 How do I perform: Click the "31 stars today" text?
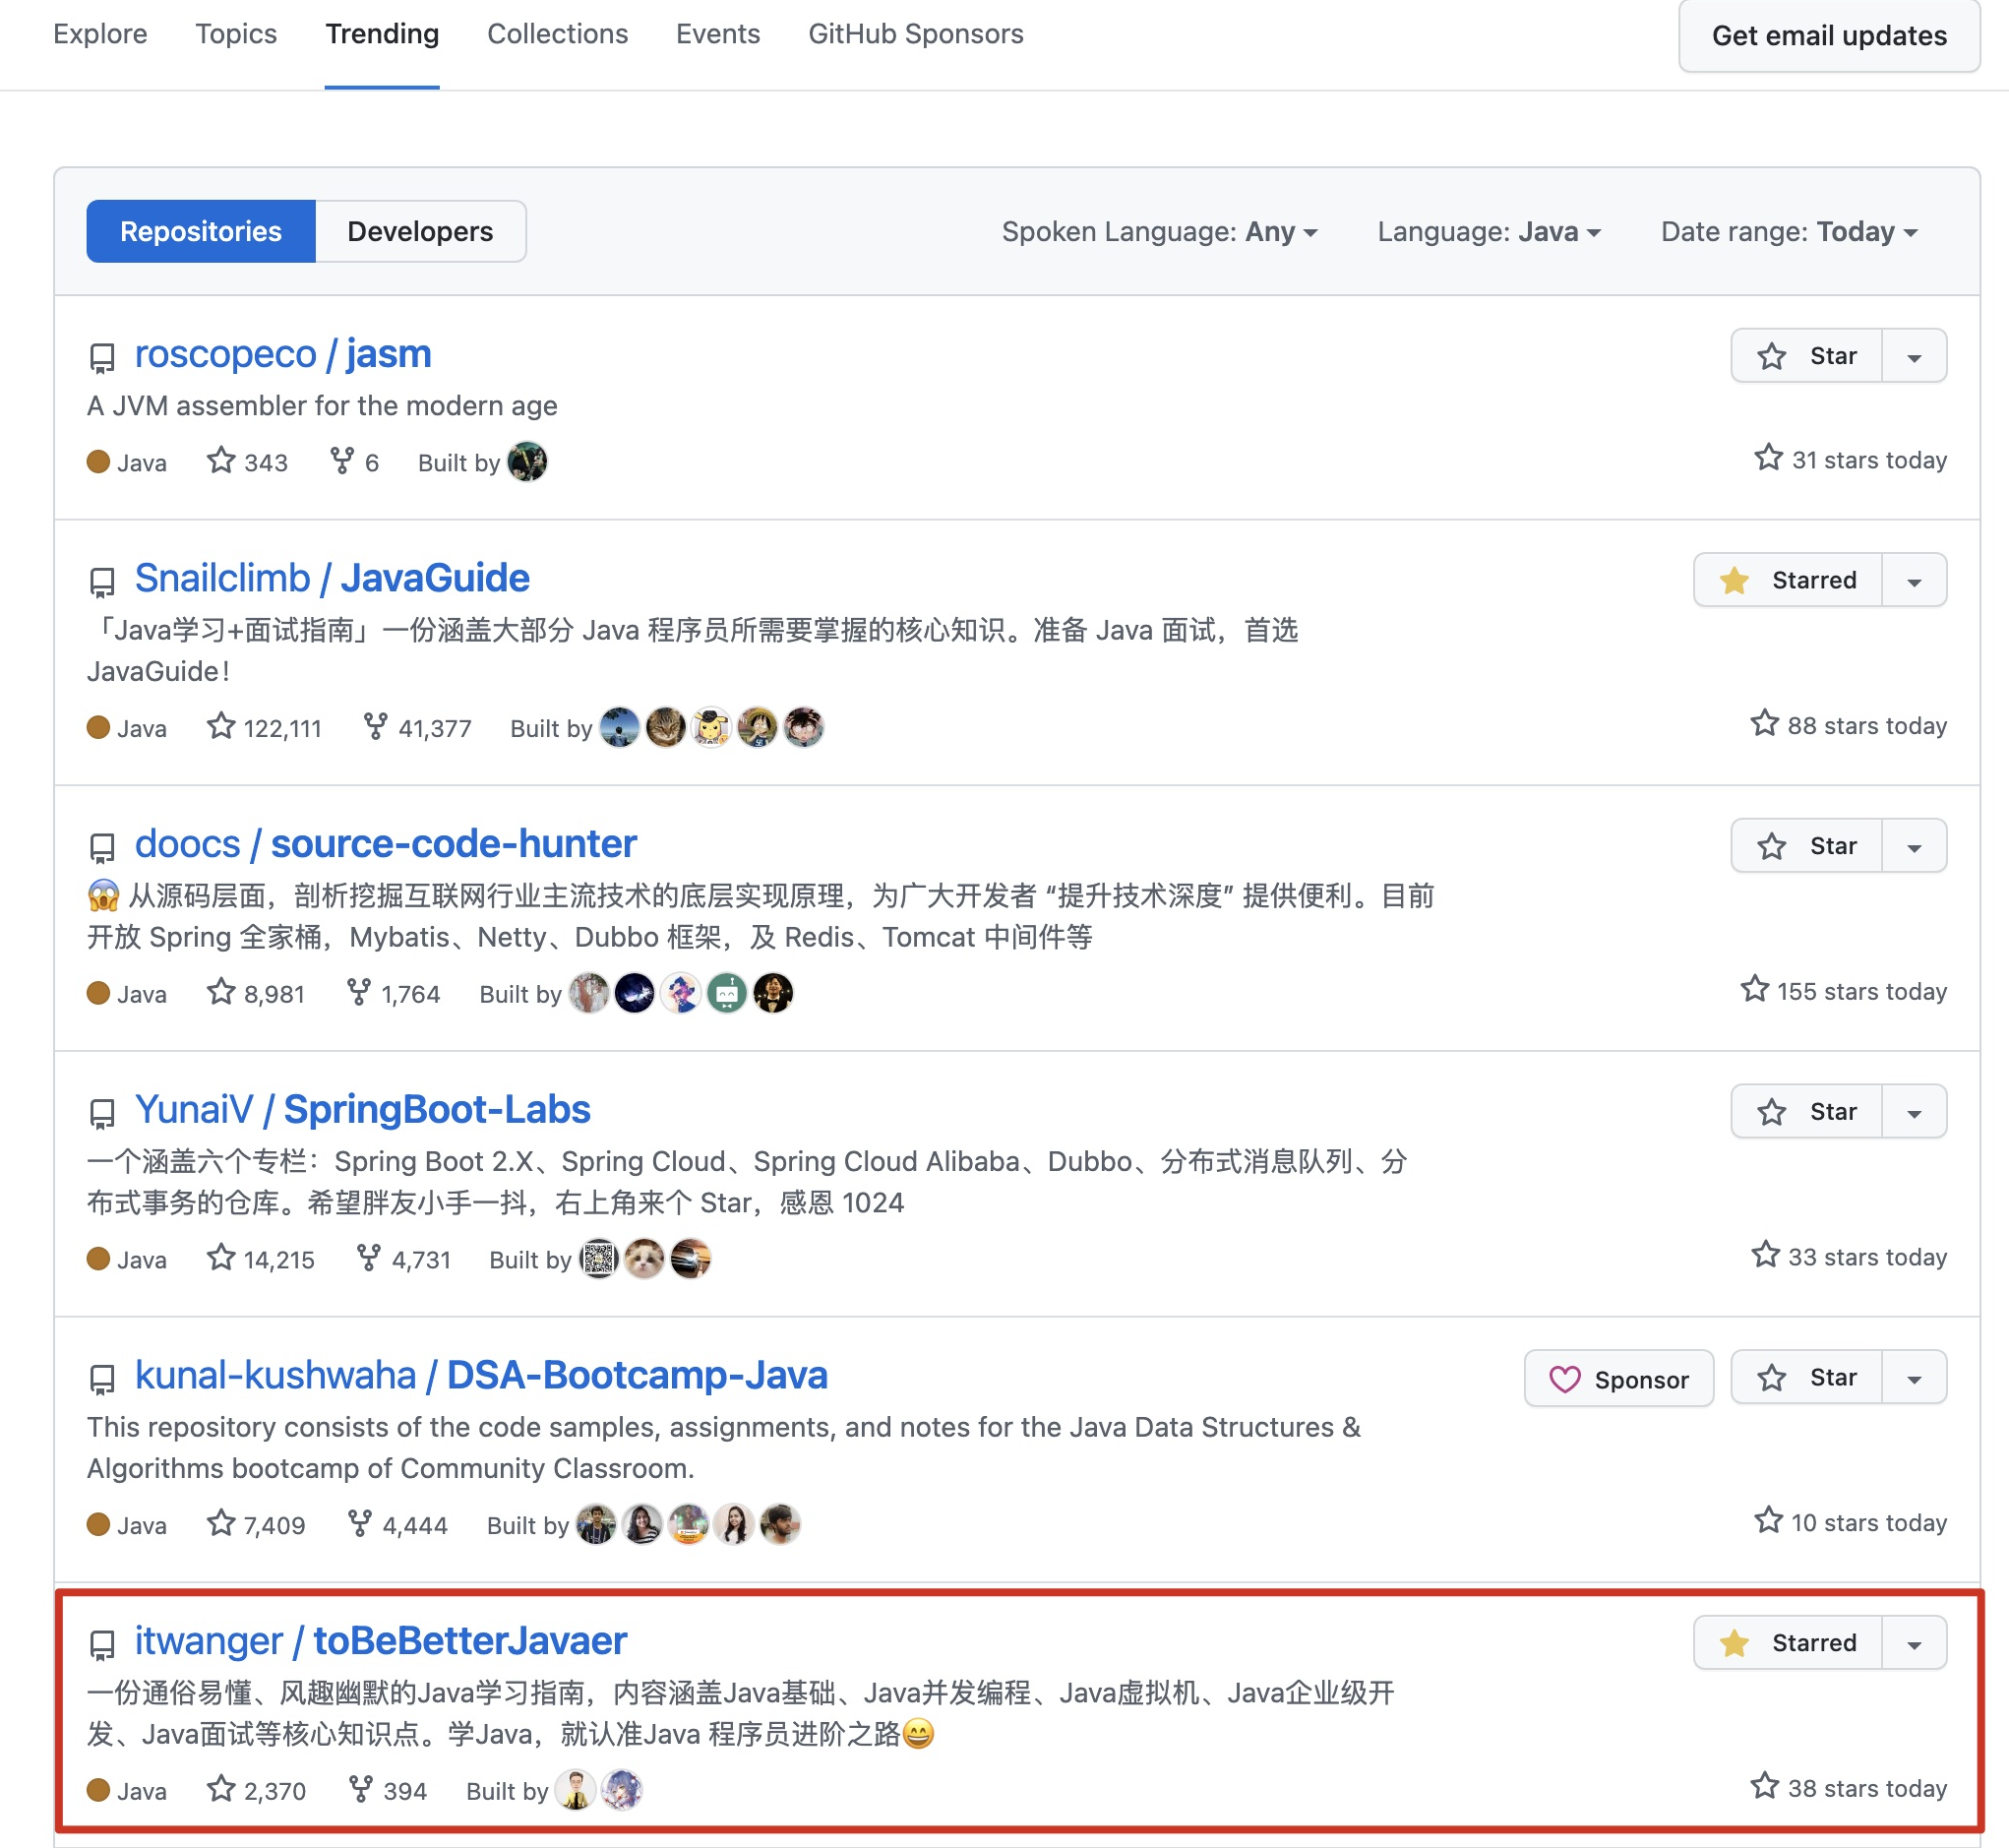[1869, 460]
